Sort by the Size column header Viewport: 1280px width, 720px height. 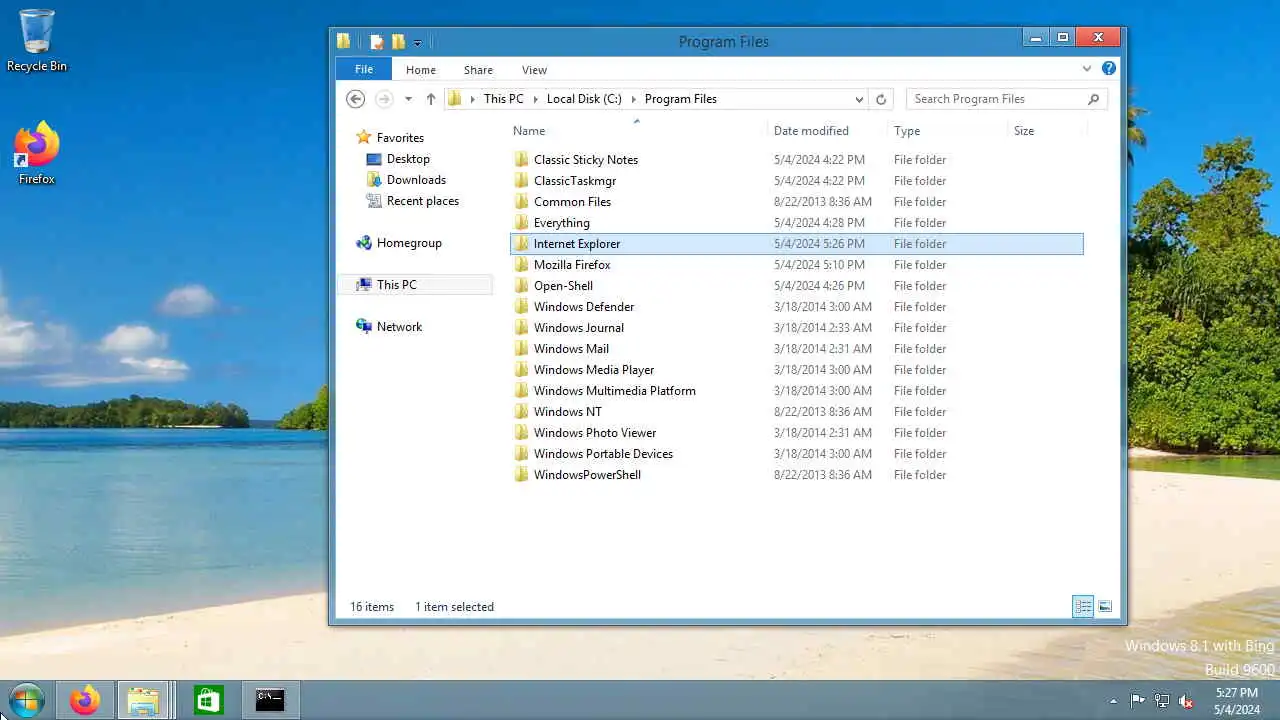pyautogui.click(x=1024, y=131)
